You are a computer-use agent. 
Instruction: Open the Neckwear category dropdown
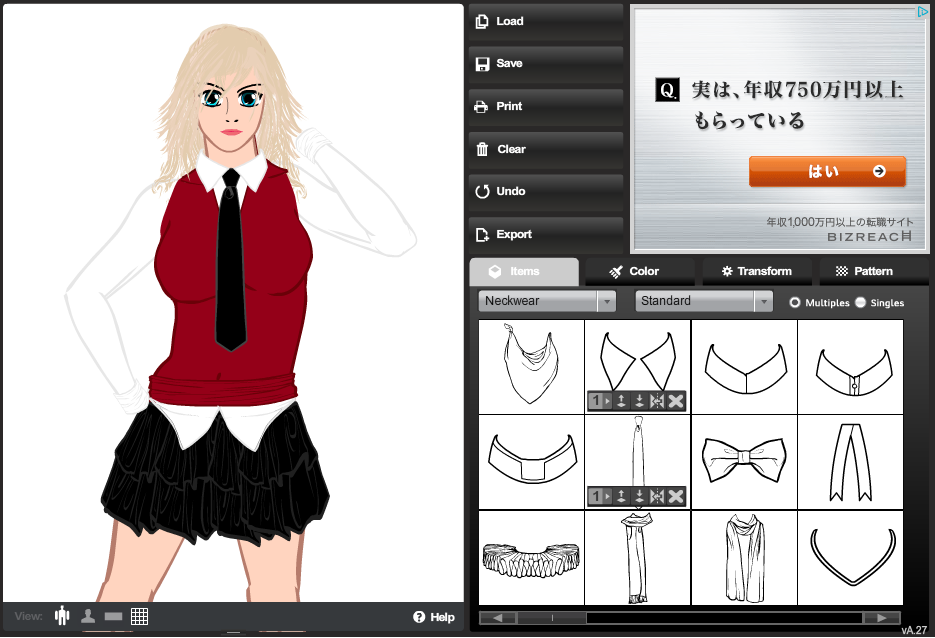point(547,301)
